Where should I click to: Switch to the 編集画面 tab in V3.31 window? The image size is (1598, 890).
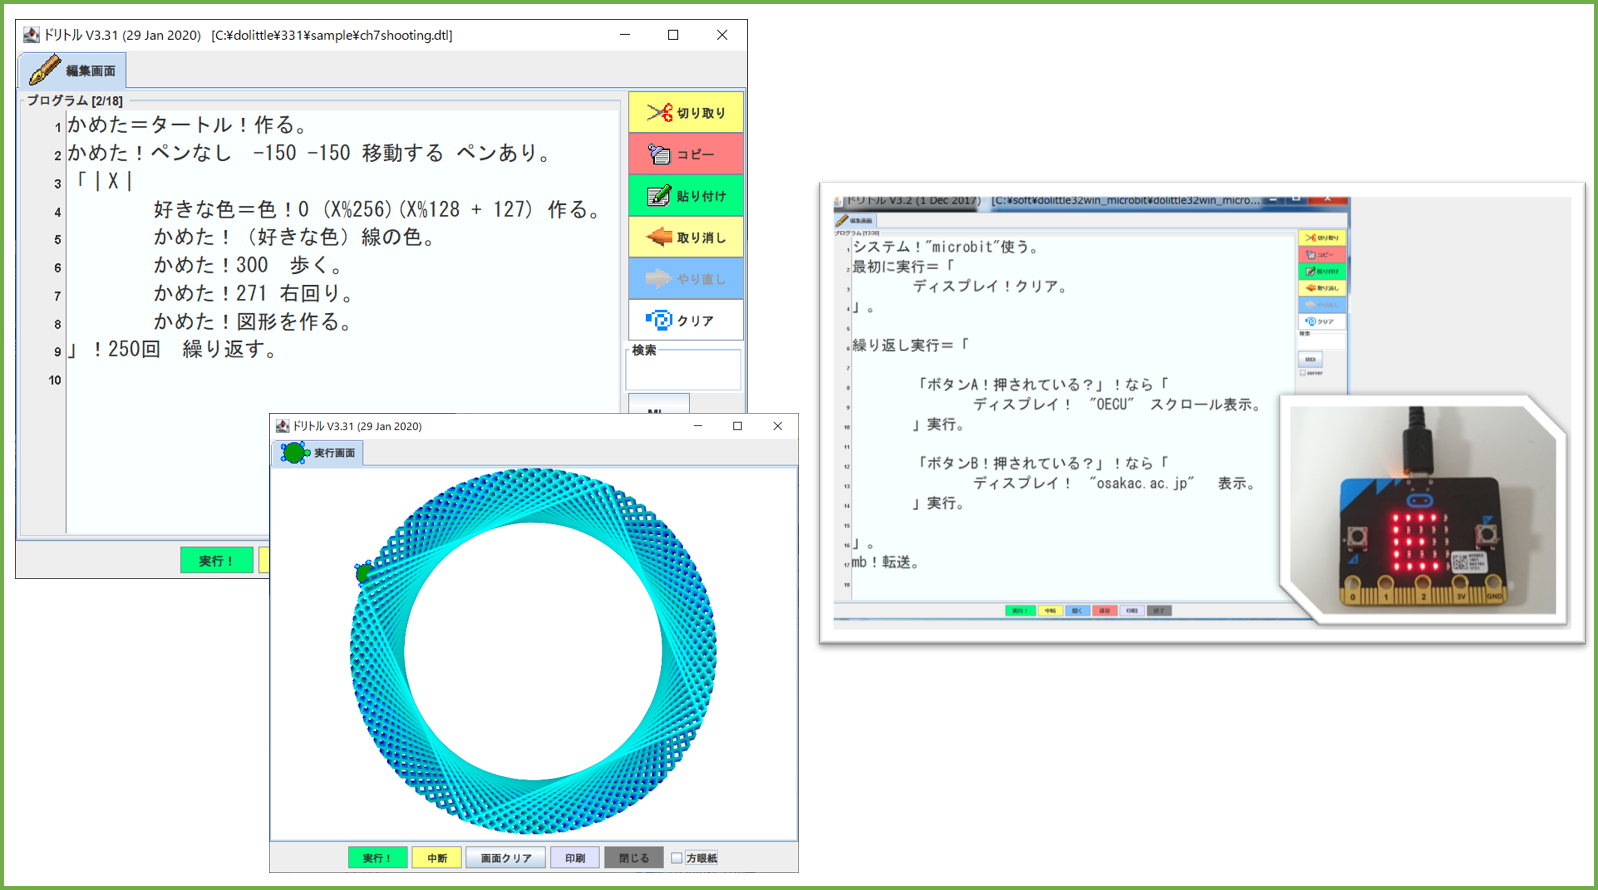pyautogui.click(x=73, y=71)
